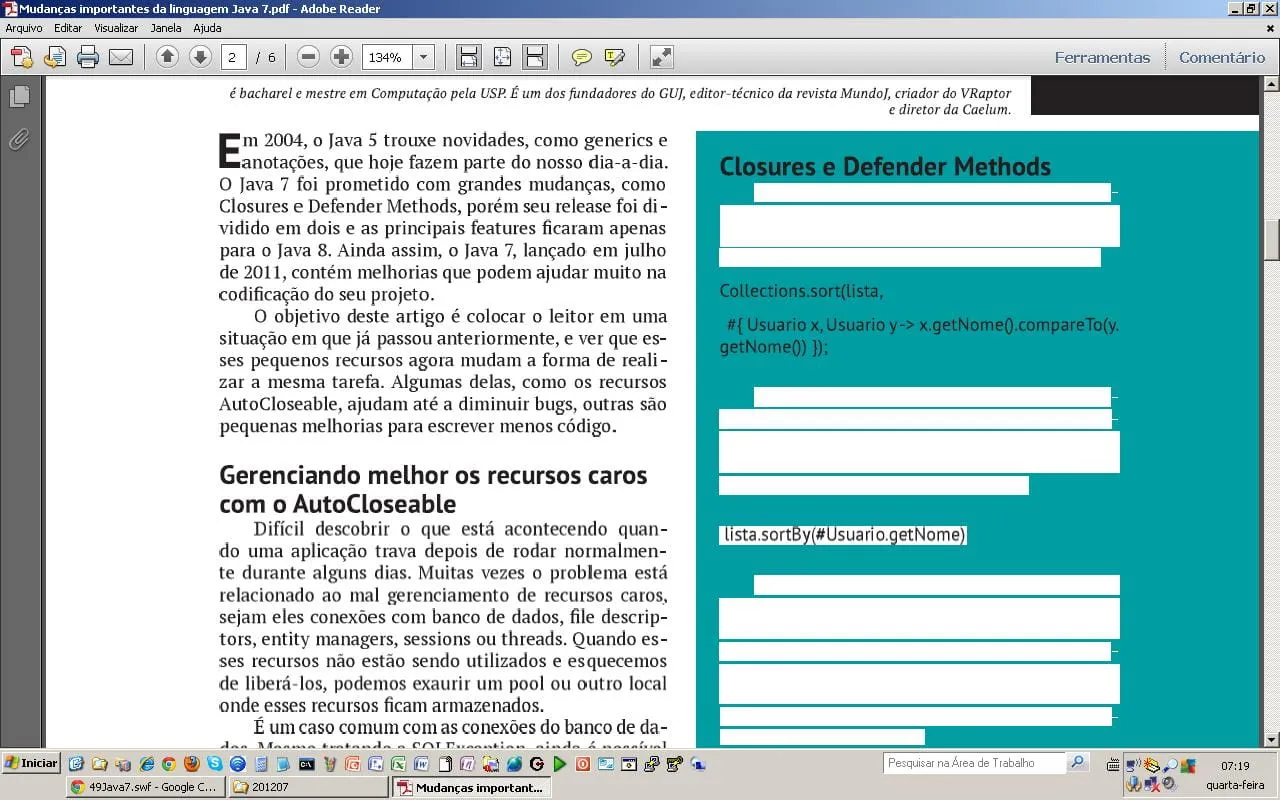Image resolution: width=1280 pixels, height=800 pixels.
Task: Launch Google Chrome from quick launch
Action: [168, 764]
